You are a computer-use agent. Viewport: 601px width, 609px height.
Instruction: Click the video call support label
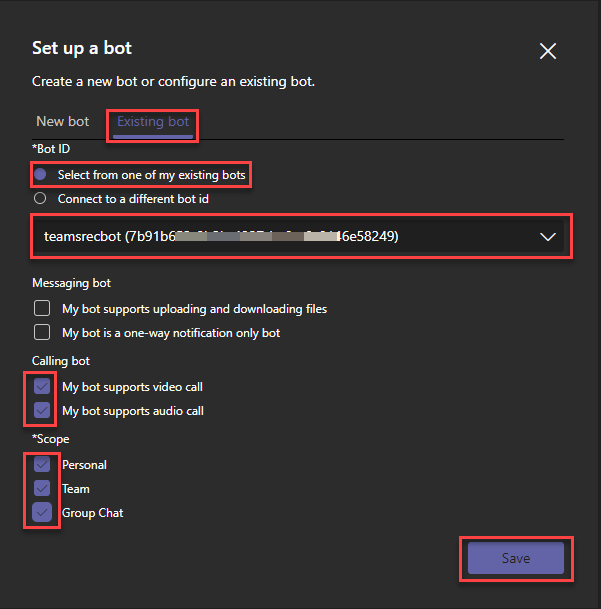(x=132, y=387)
